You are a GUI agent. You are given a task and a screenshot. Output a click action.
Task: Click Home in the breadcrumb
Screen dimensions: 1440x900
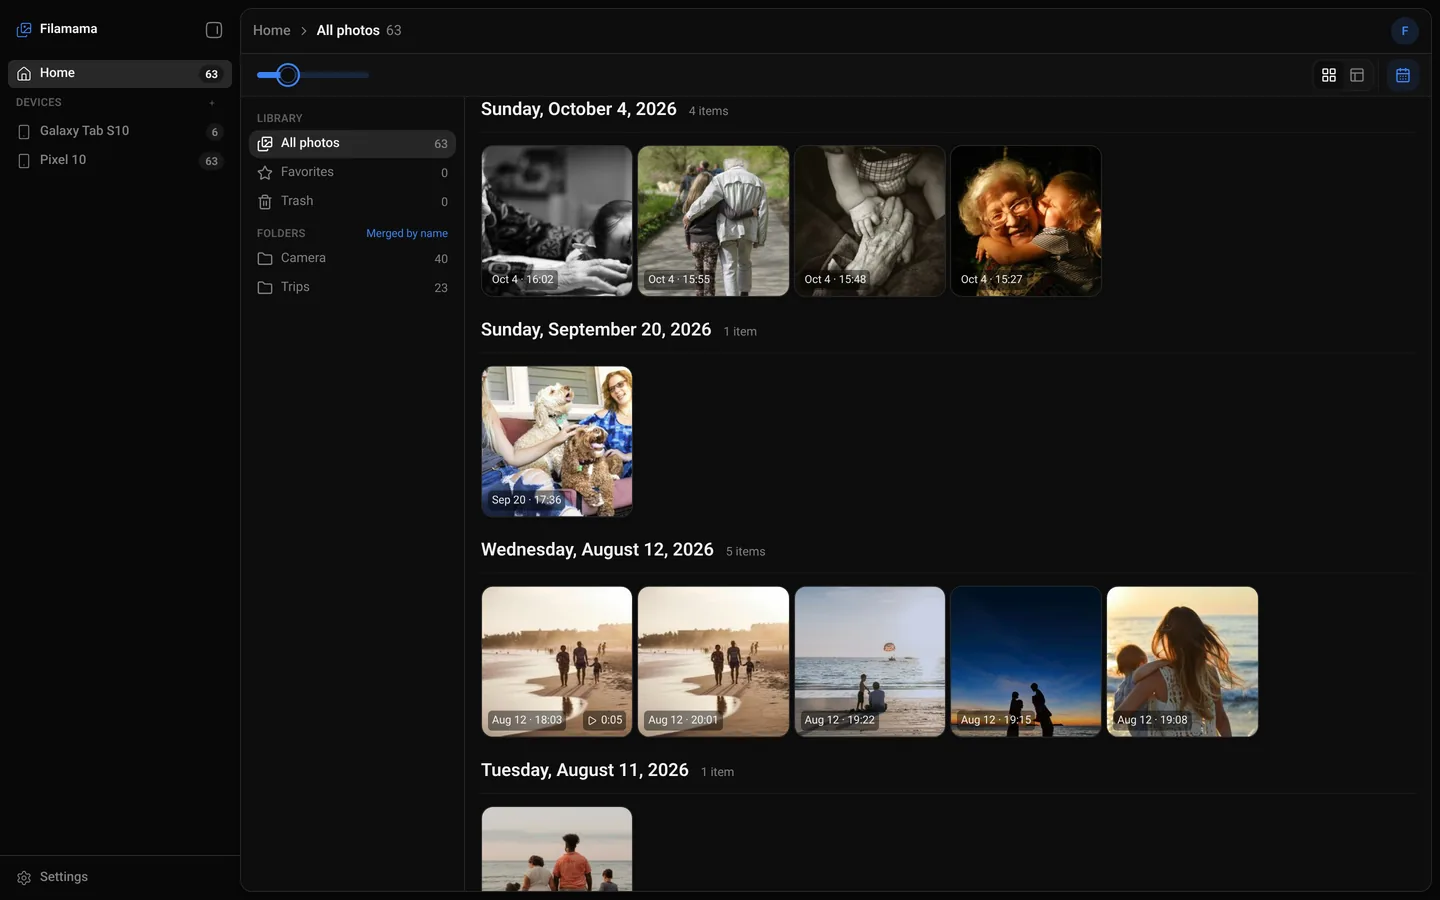271,31
